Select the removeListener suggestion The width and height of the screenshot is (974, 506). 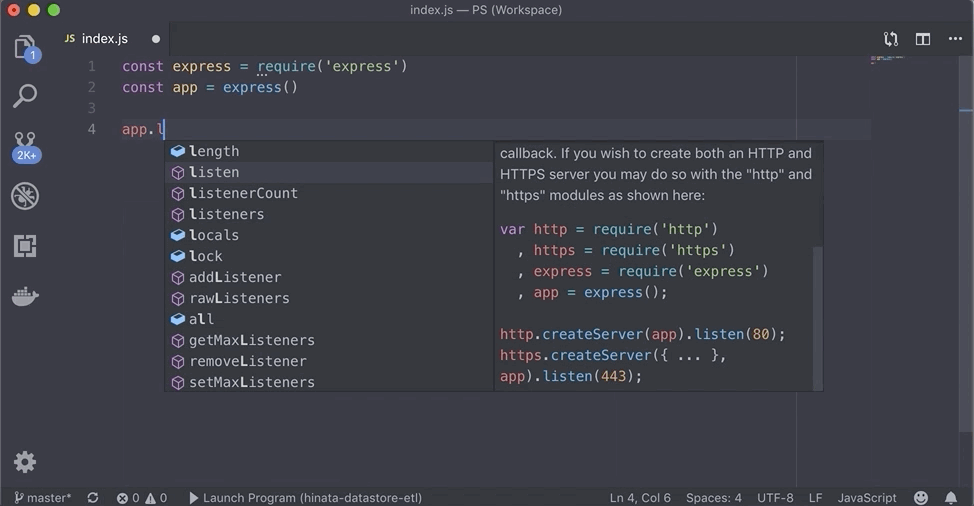click(x=329, y=361)
